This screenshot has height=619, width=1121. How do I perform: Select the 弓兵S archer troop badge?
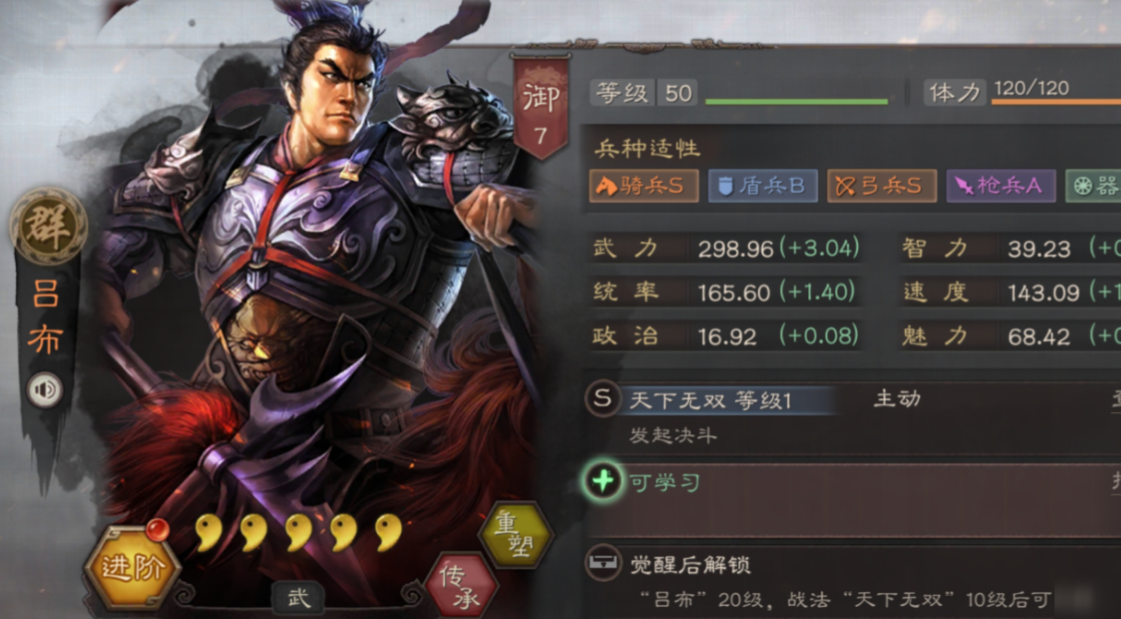[882, 186]
